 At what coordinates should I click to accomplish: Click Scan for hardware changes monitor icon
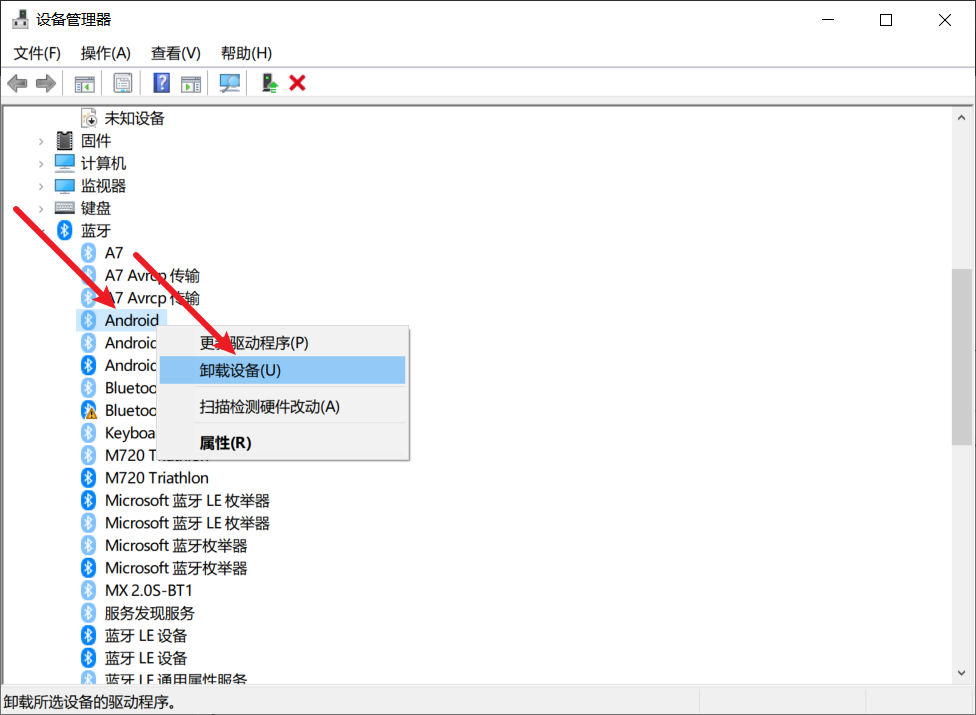point(230,83)
